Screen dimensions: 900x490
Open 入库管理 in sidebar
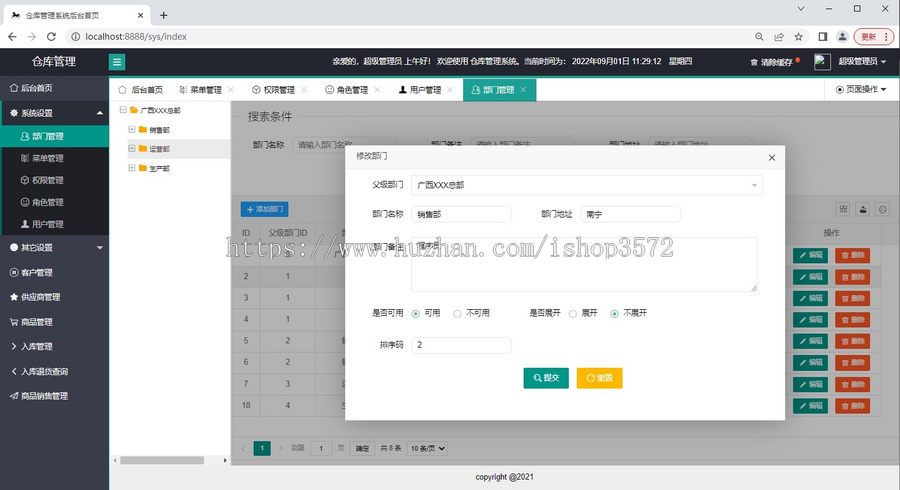click(x=54, y=347)
